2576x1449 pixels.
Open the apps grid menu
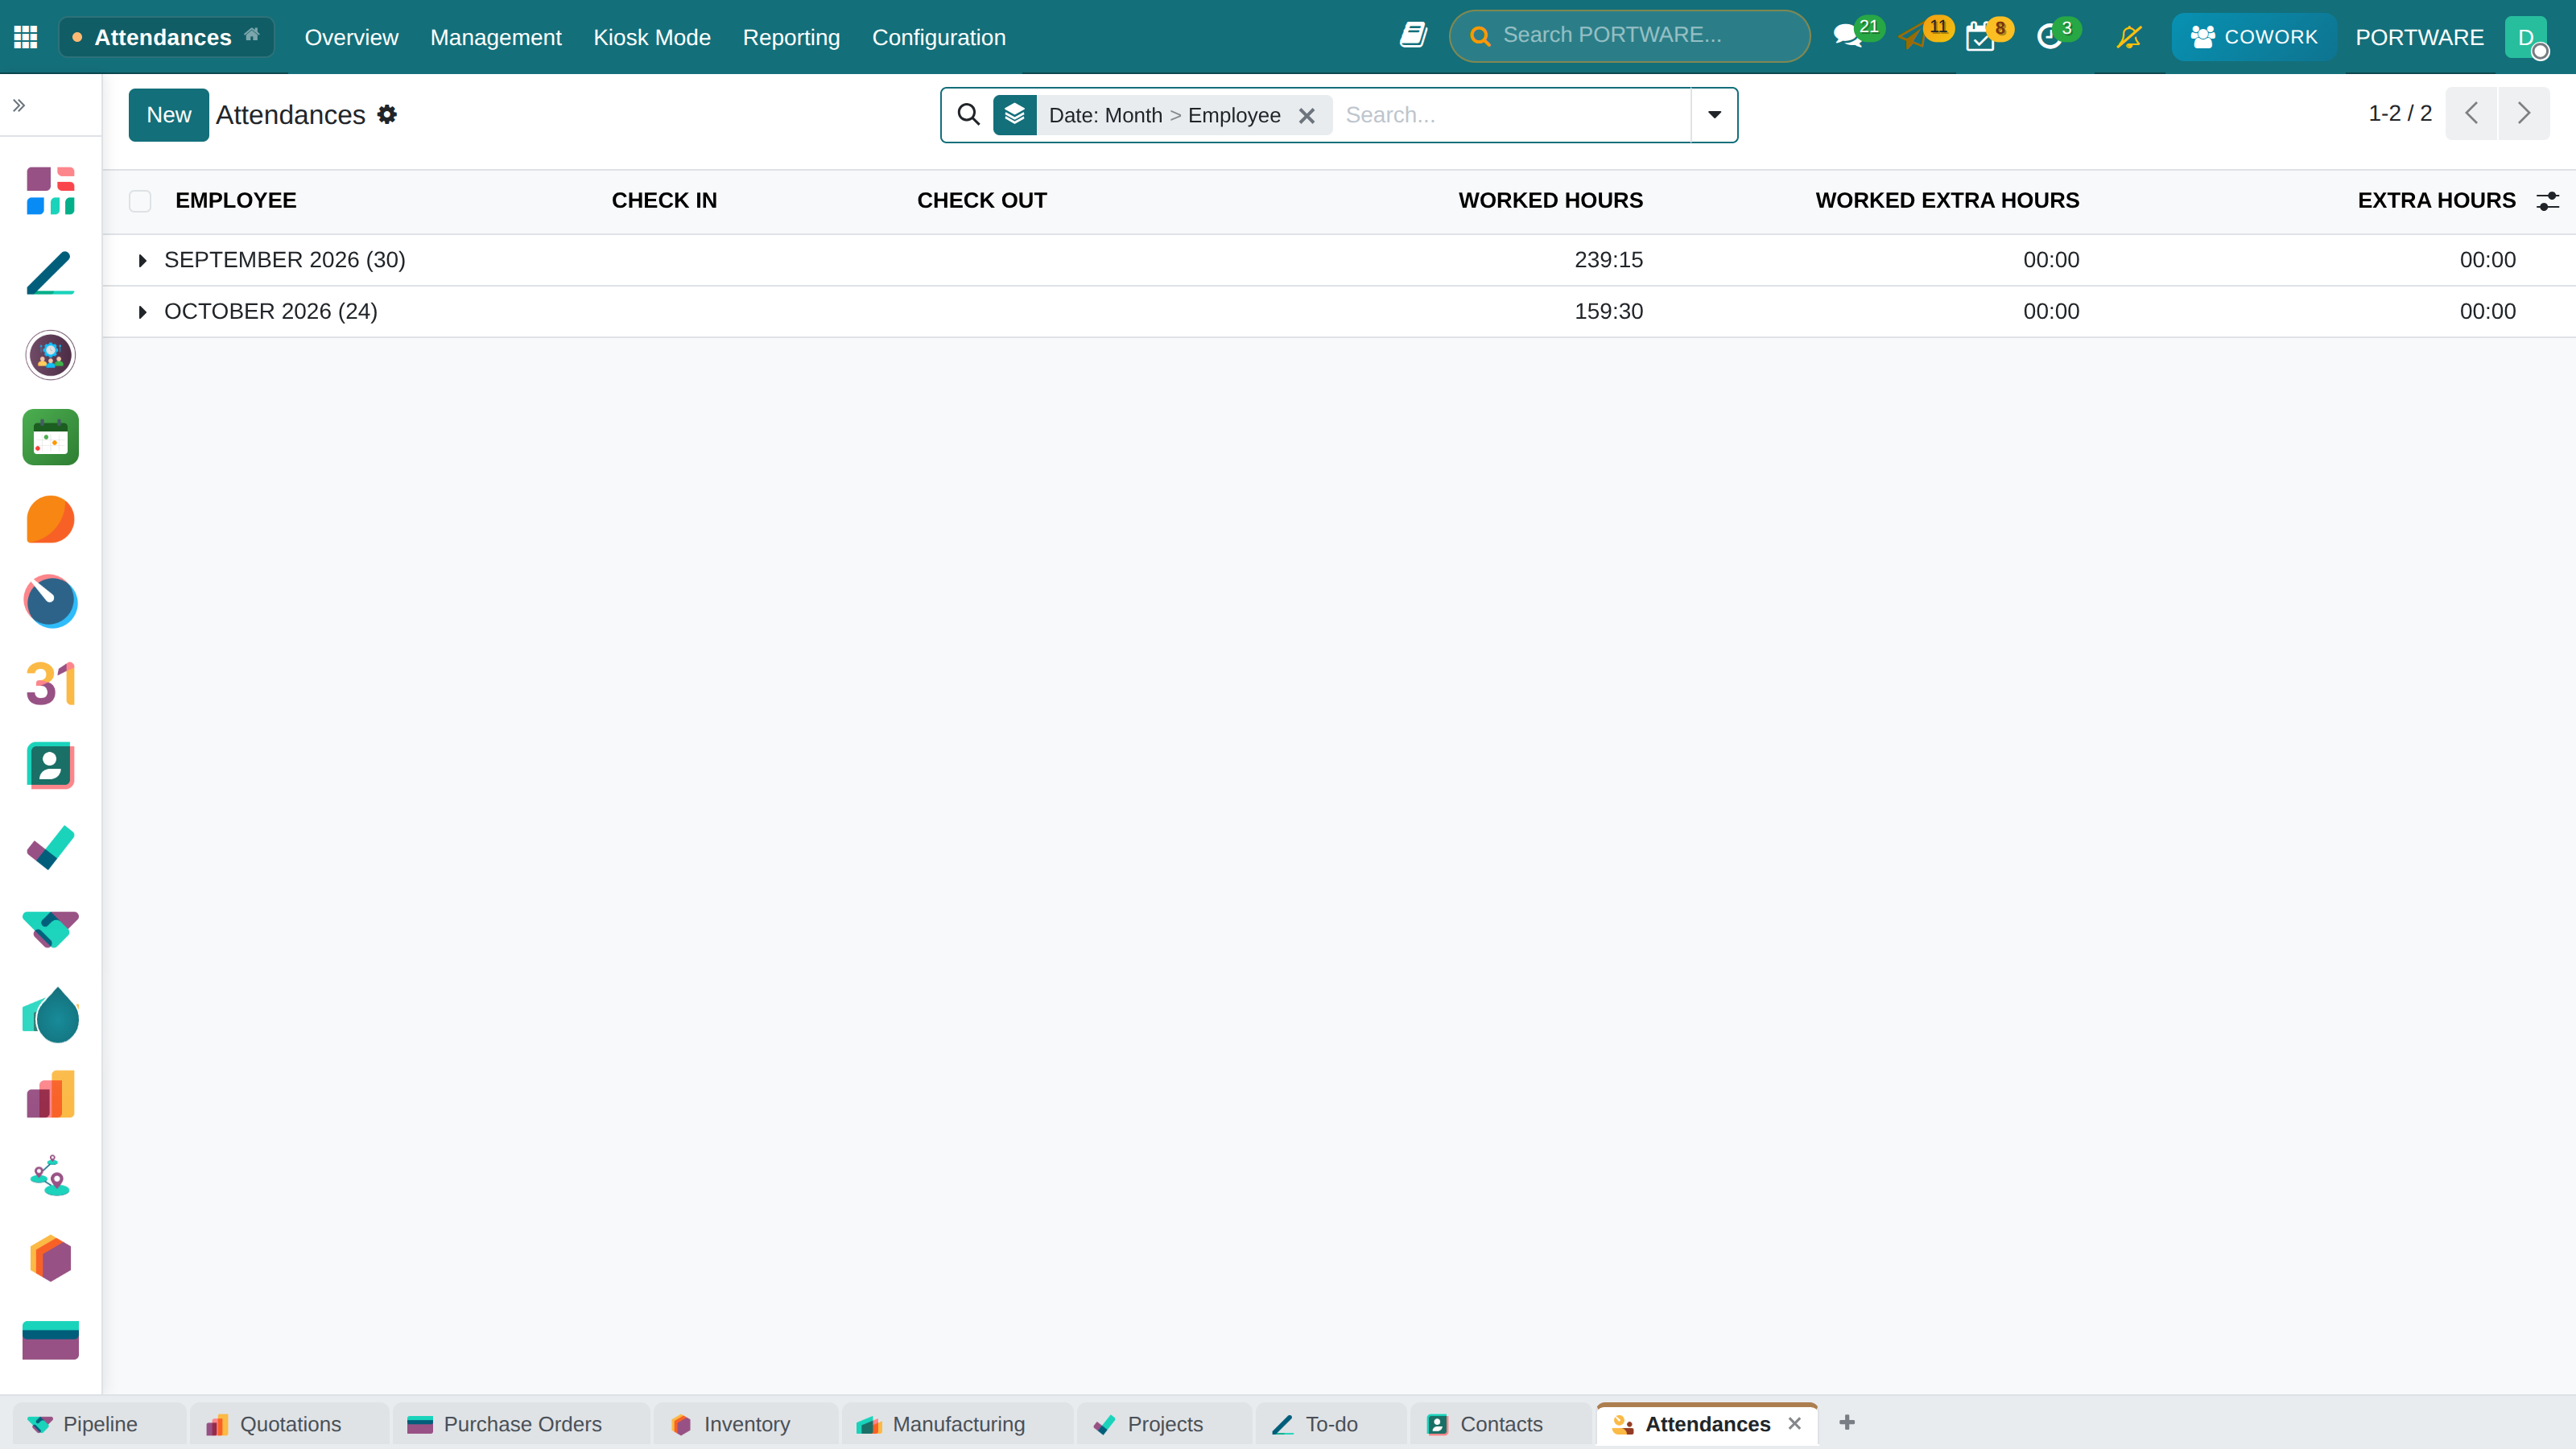click(26, 37)
